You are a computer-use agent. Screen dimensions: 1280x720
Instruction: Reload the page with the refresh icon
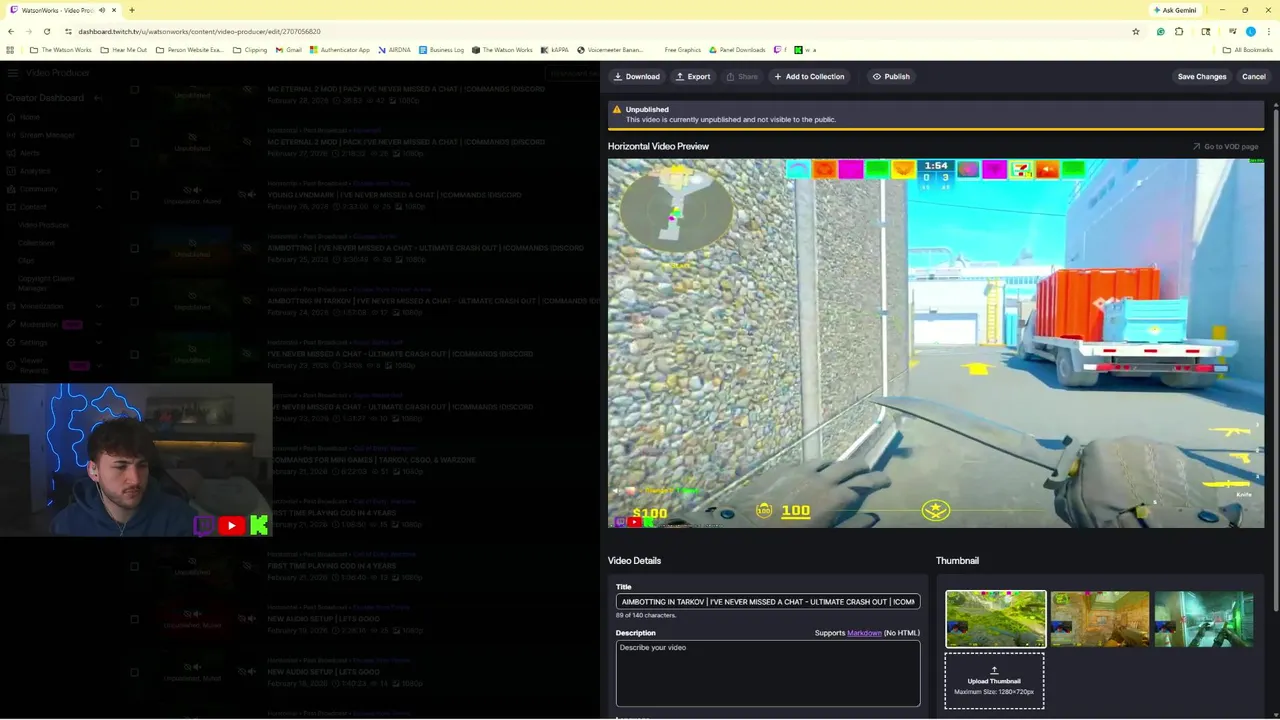coord(47,31)
